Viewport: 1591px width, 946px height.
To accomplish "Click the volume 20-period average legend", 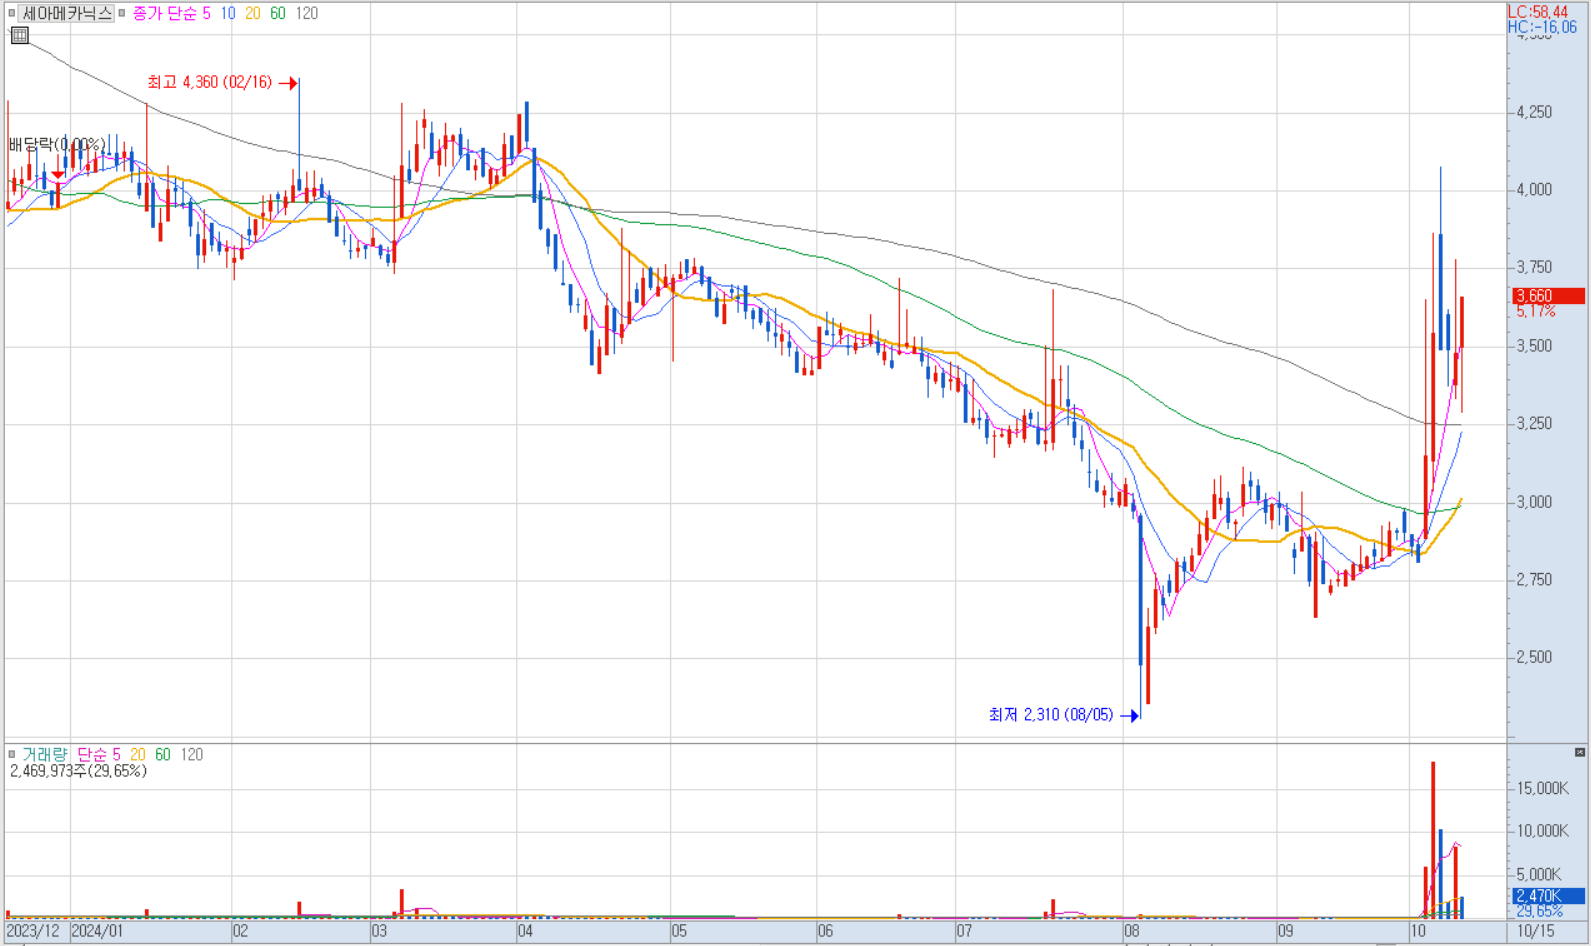I will pyautogui.click(x=138, y=755).
